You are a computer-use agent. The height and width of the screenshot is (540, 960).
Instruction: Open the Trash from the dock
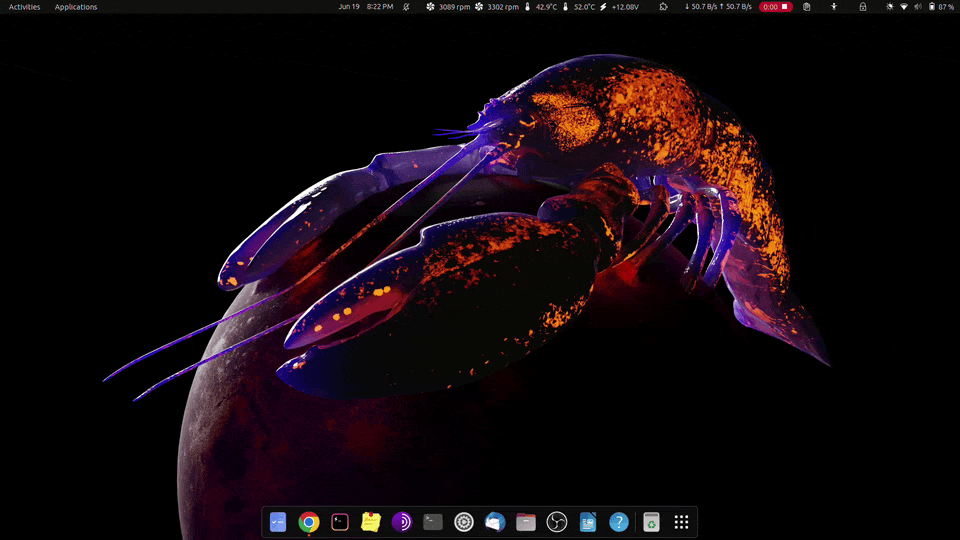(x=651, y=522)
